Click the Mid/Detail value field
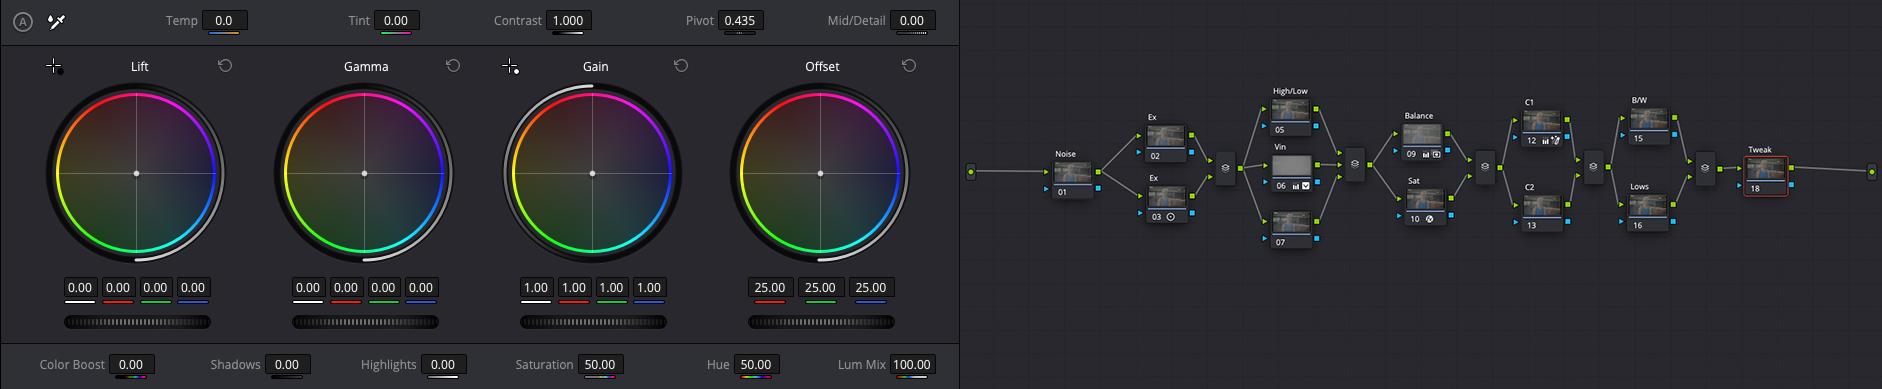1882x389 pixels. tap(912, 20)
